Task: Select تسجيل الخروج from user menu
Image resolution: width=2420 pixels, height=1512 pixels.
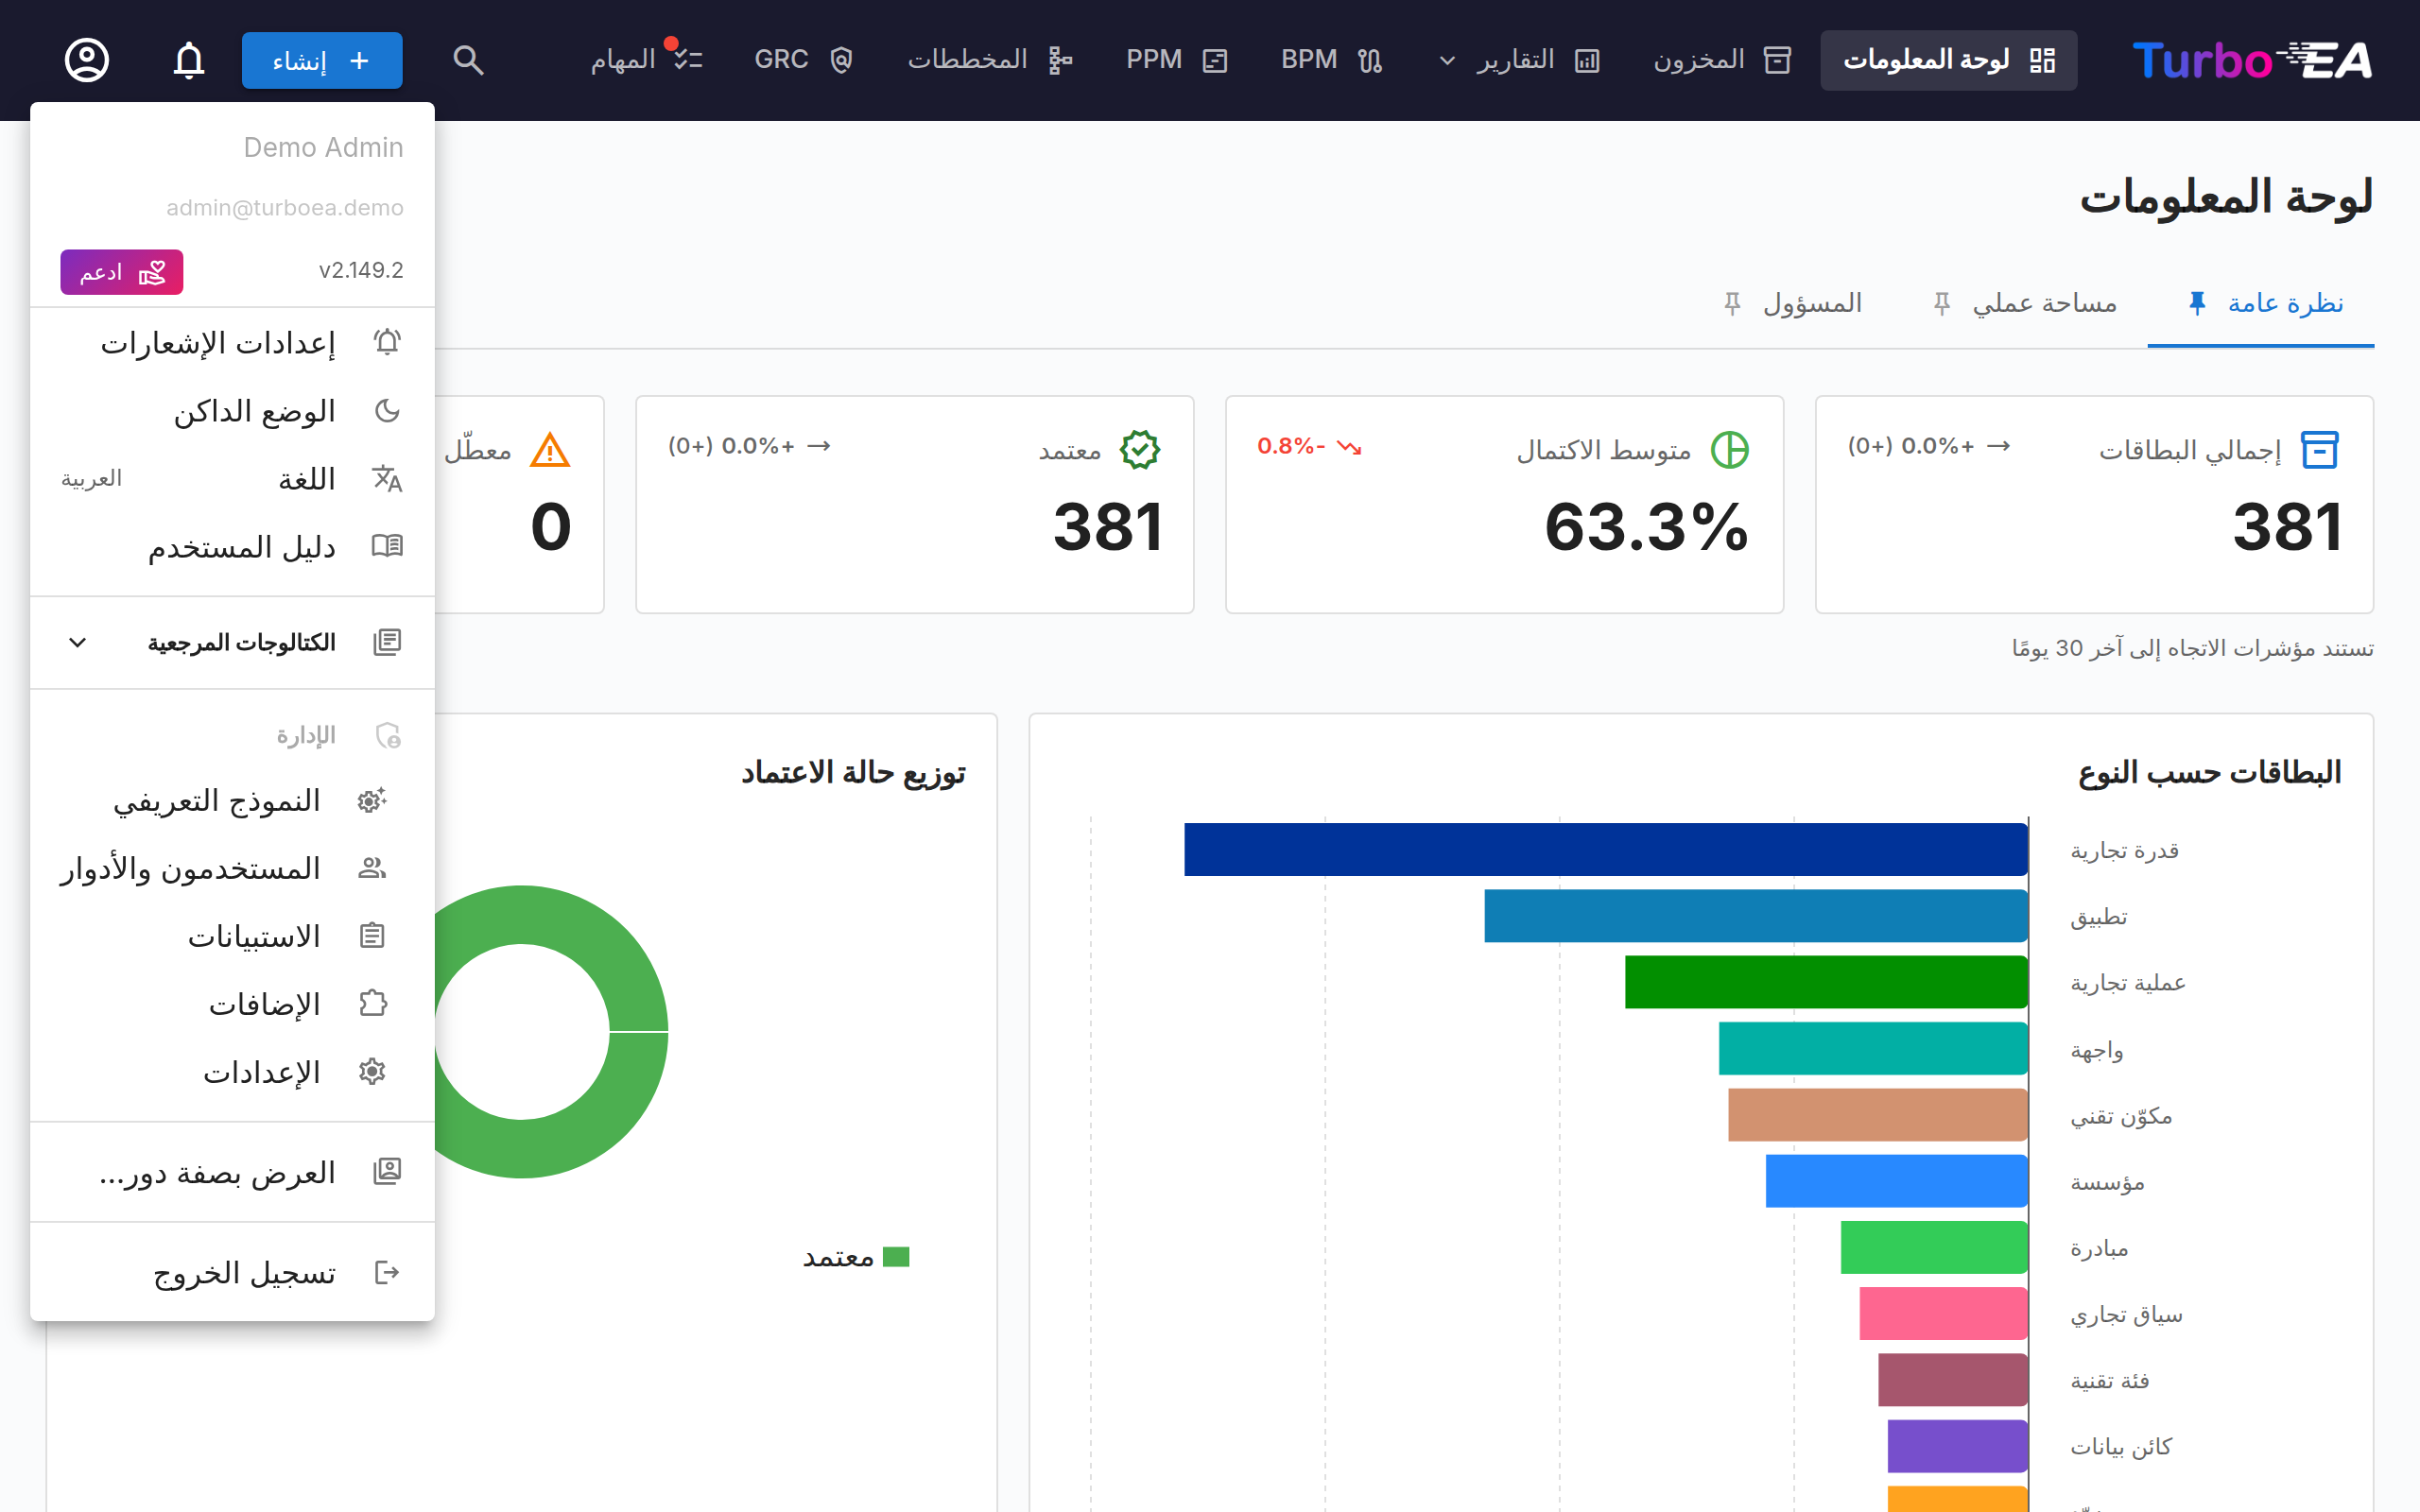Action: 232,1273
